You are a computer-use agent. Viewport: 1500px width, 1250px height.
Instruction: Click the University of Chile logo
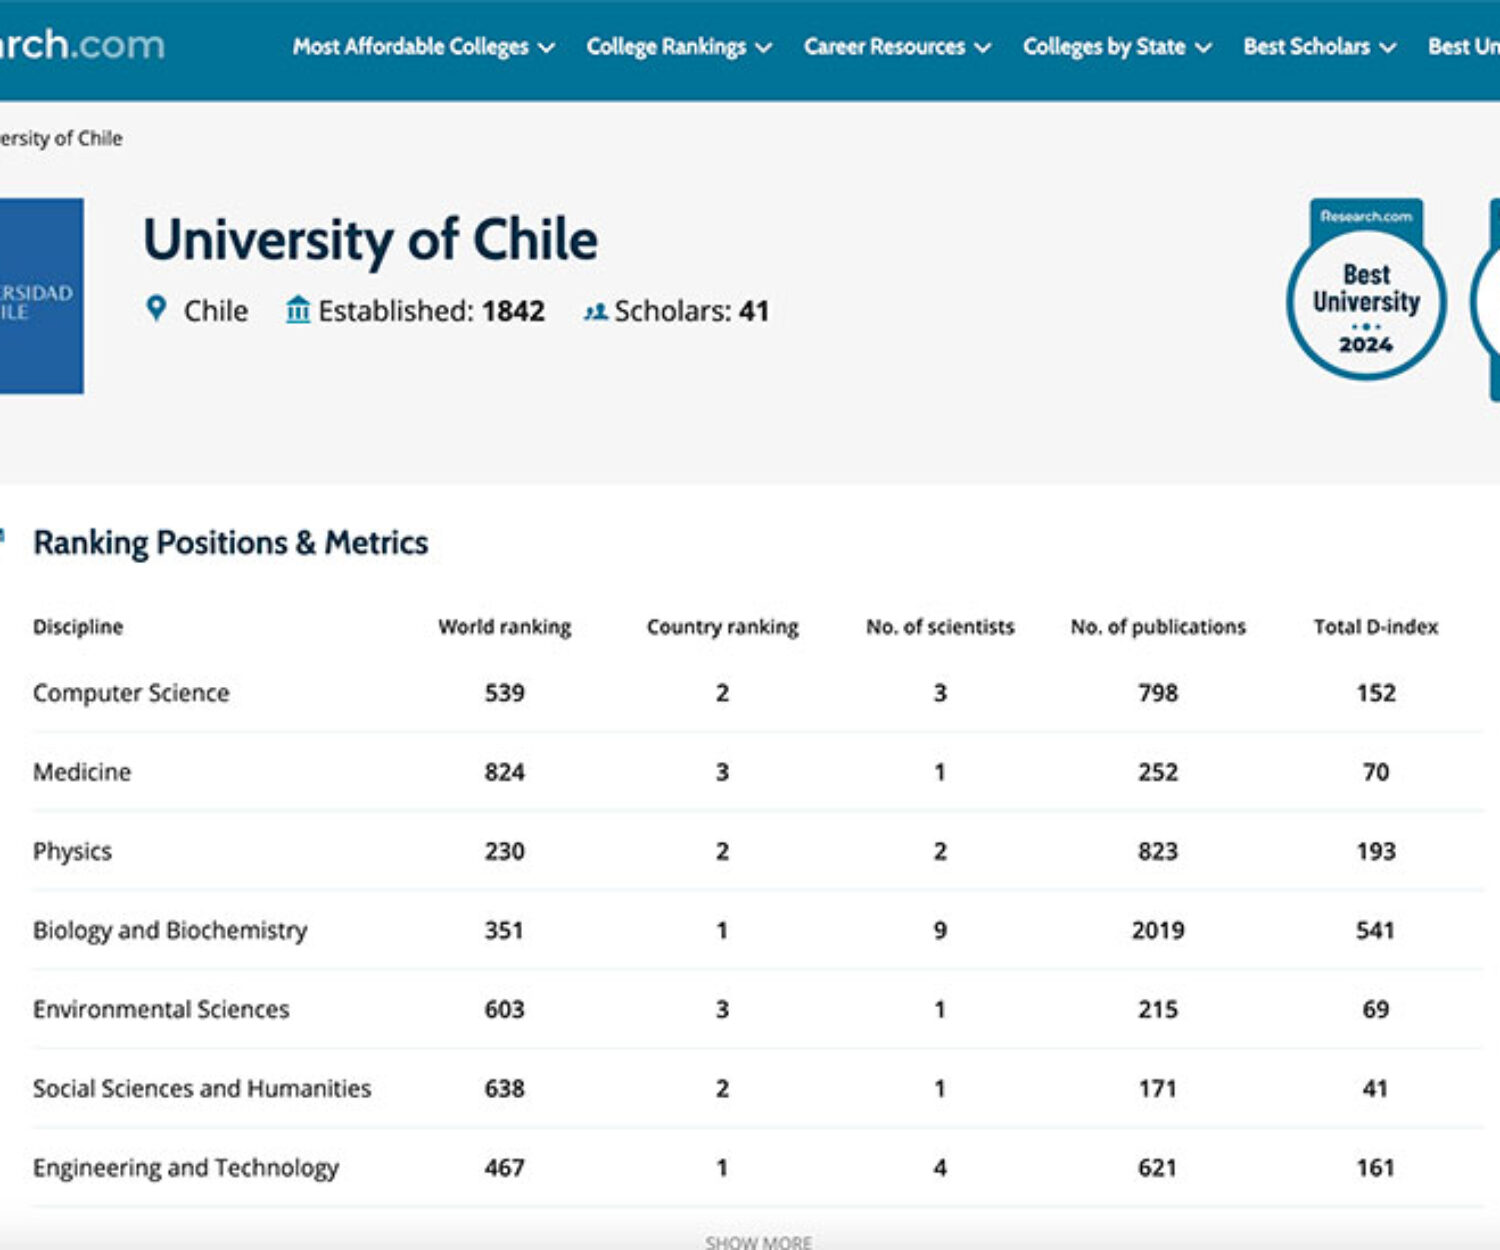[40, 296]
